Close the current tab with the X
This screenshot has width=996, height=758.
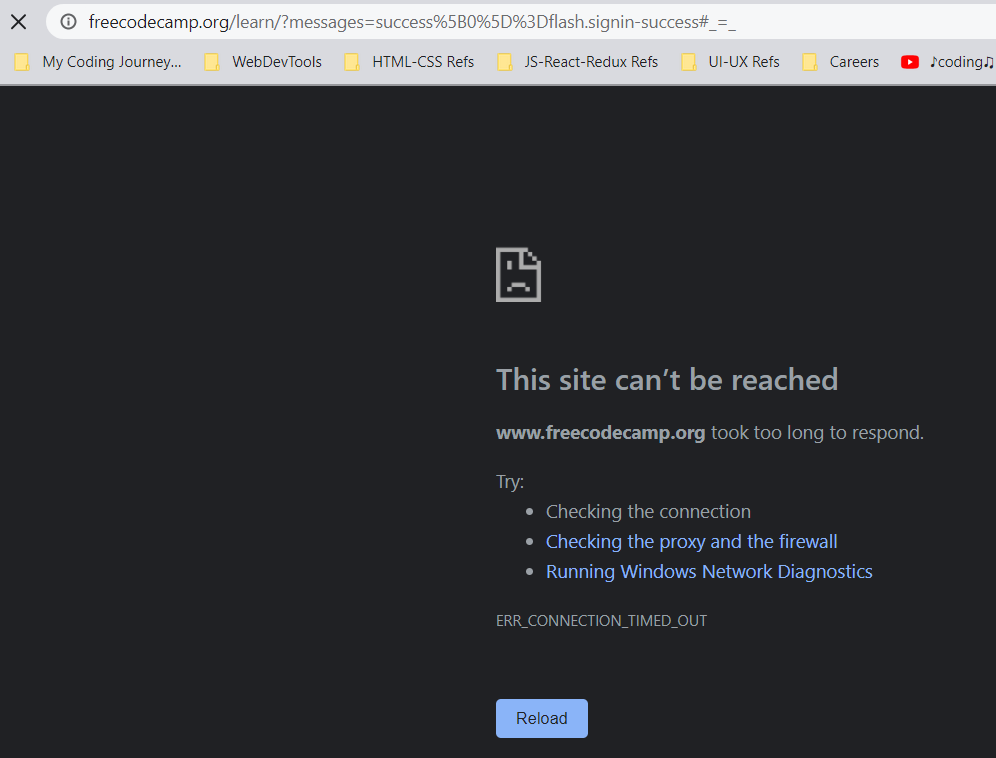click(18, 20)
